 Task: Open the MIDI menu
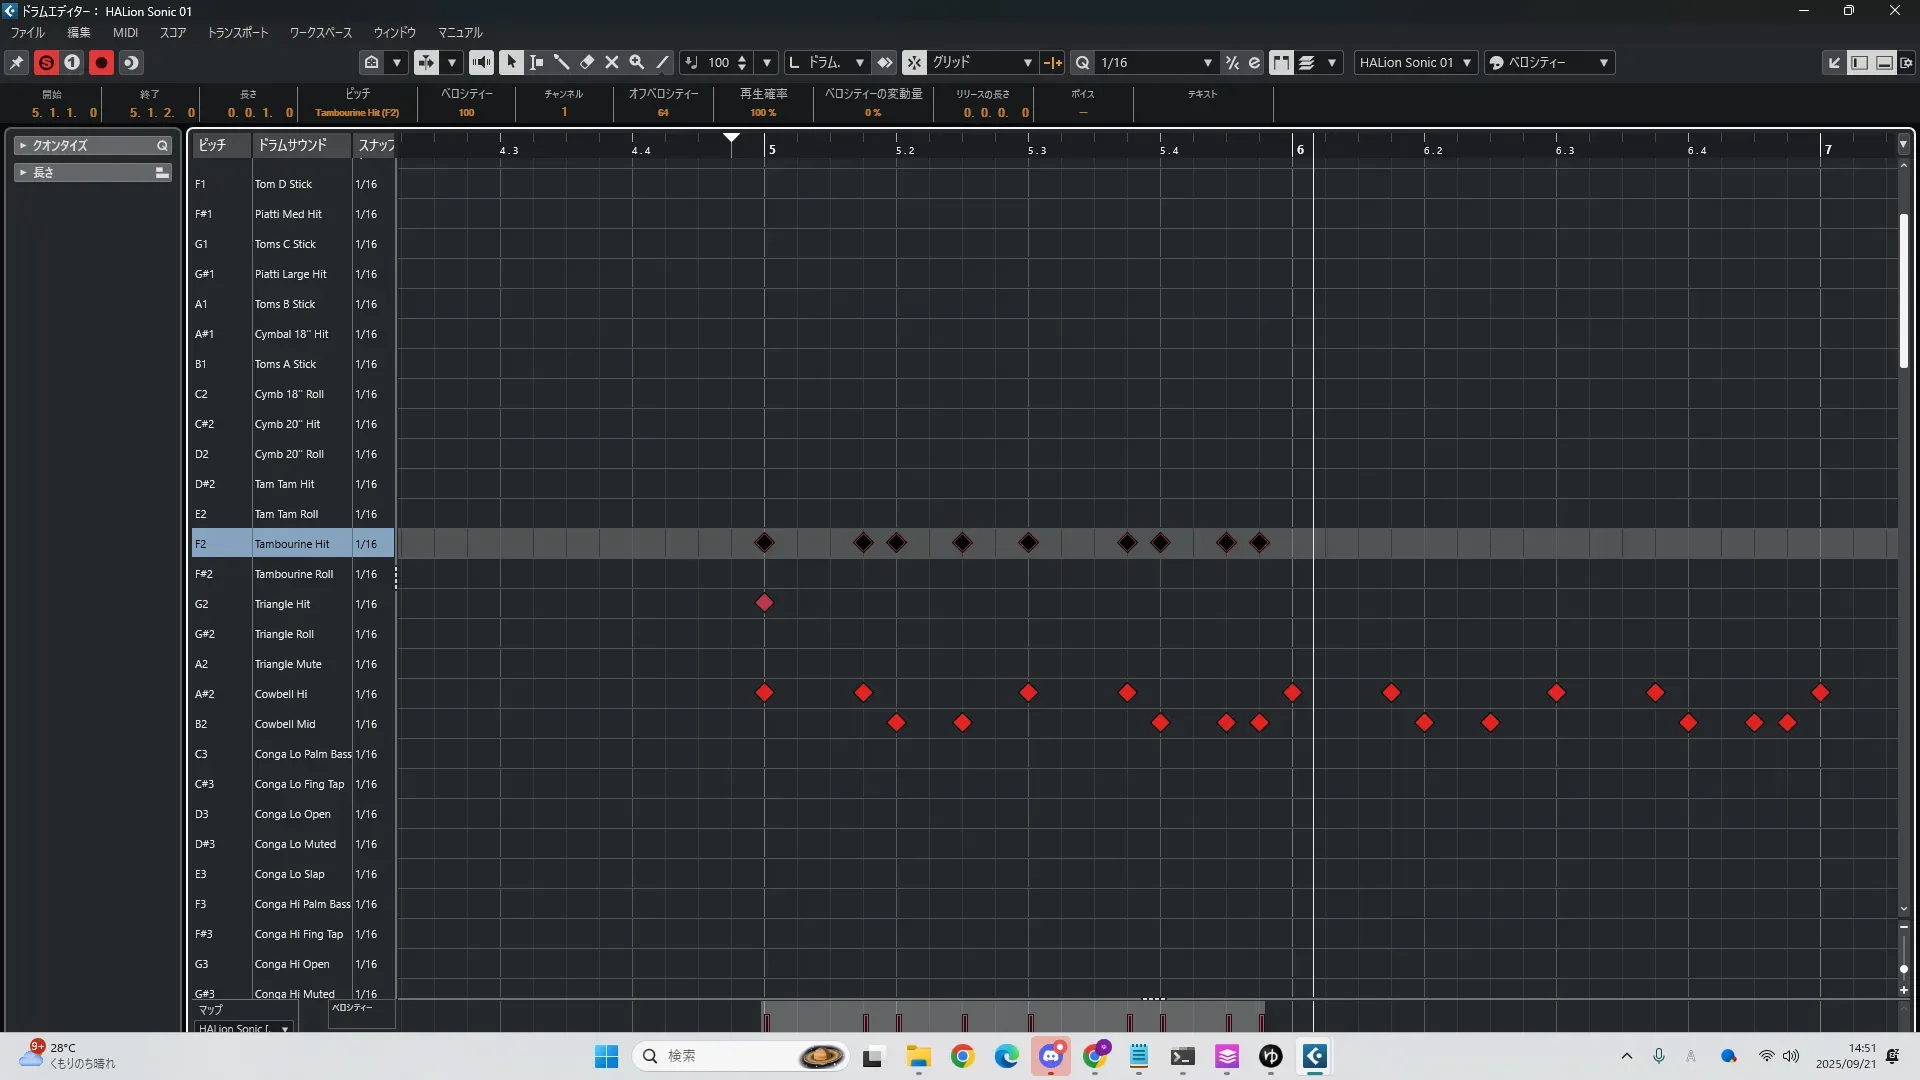pos(125,33)
